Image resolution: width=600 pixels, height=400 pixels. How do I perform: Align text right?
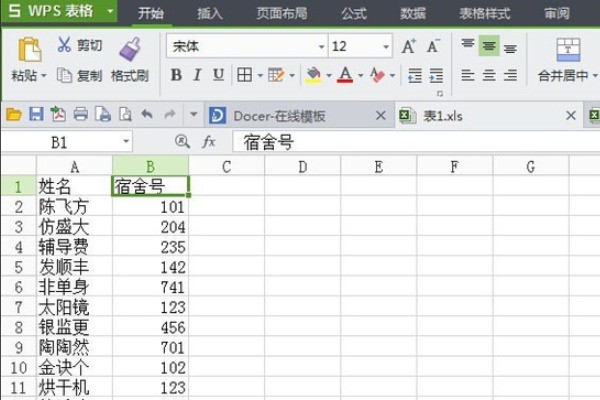[x=510, y=75]
